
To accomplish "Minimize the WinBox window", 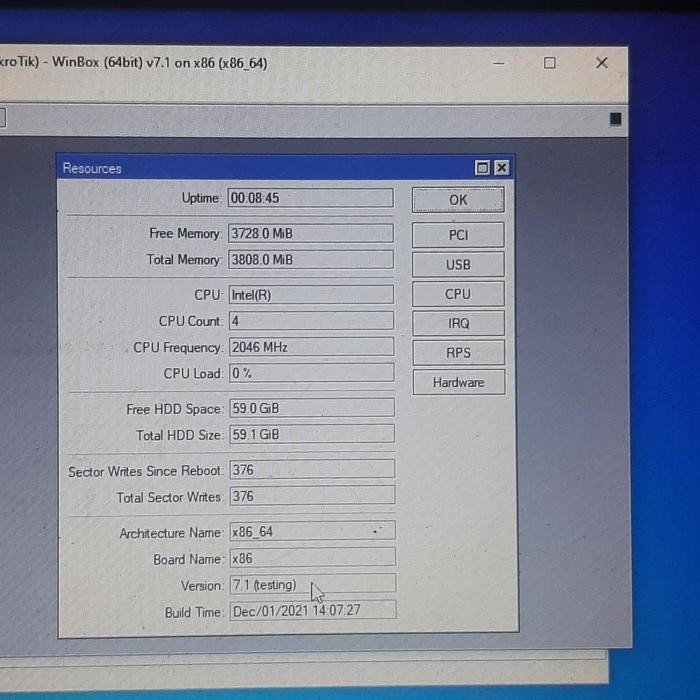I will click(499, 63).
